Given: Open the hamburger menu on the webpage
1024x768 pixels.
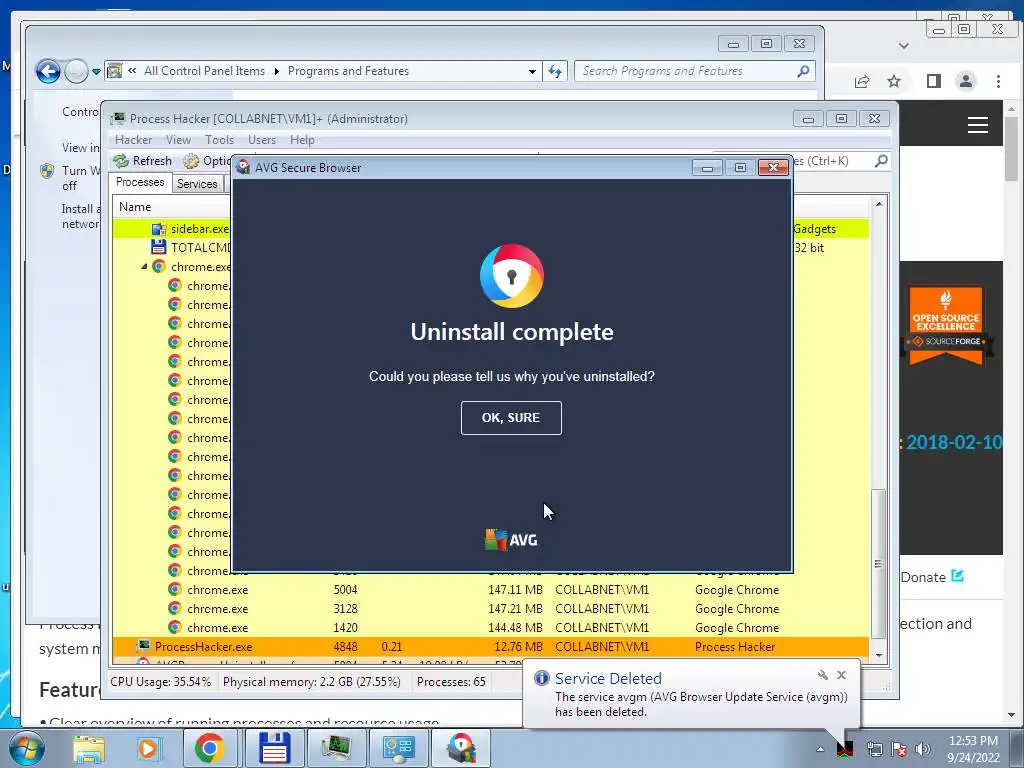Looking at the screenshot, I should [x=978, y=125].
